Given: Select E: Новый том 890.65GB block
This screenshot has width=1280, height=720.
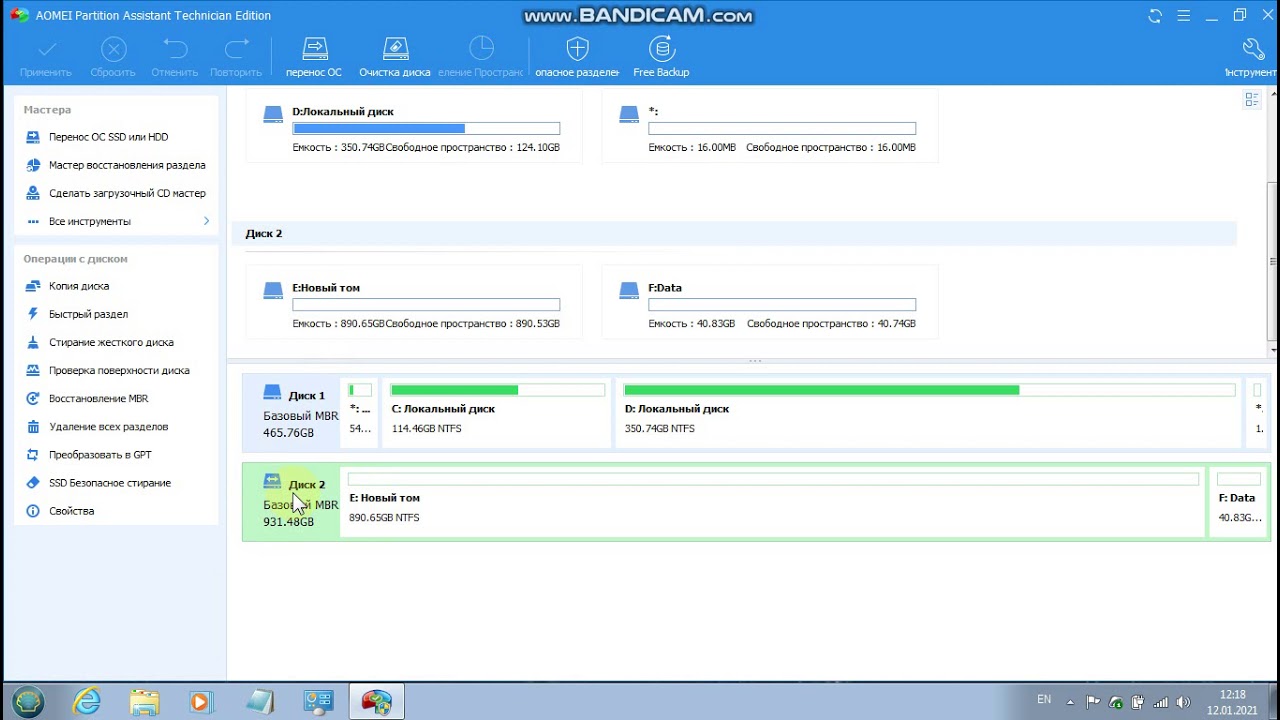Looking at the screenshot, I should 773,502.
